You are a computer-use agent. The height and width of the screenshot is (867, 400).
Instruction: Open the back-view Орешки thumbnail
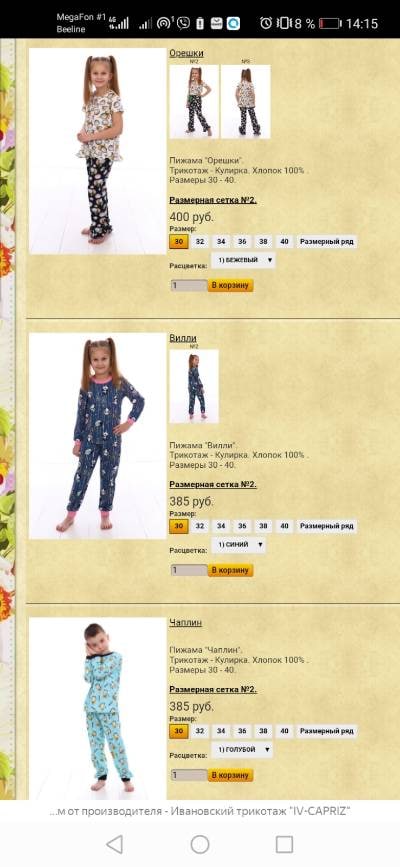point(246,102)
